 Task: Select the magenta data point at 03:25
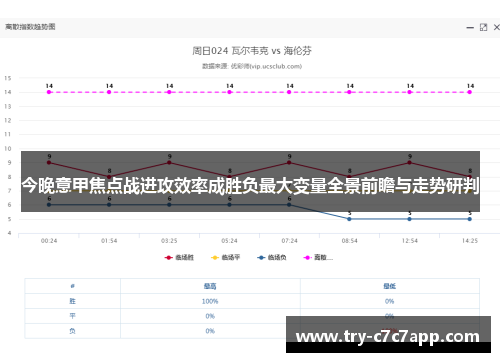pyautogui.click(x=169, y=92)
